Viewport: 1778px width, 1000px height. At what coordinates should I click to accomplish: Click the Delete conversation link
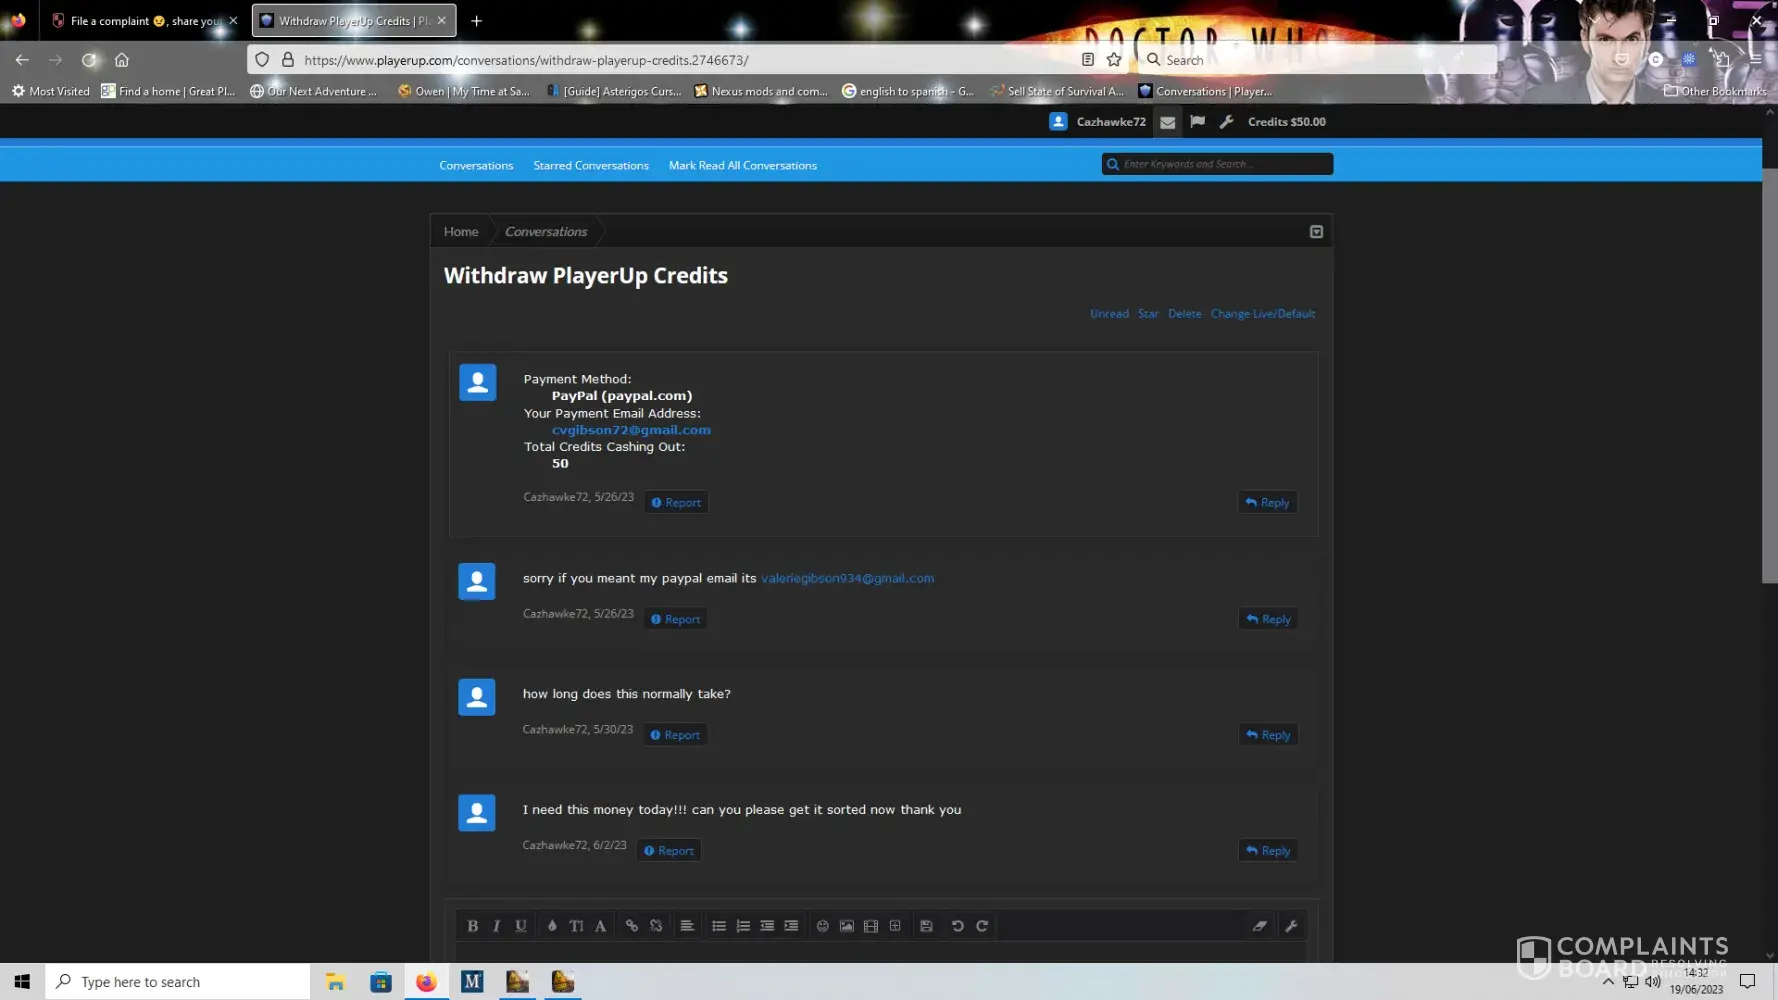1184,314
